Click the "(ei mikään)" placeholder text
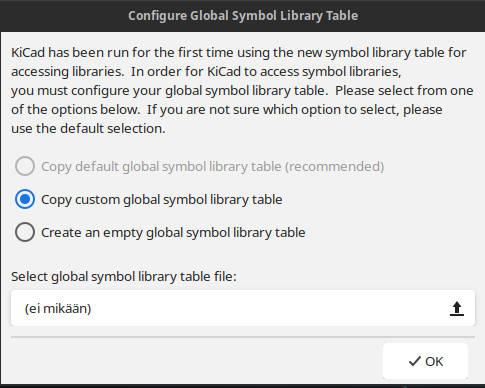The height and width of the screenshot is (388, 485). tap(58, 308)
